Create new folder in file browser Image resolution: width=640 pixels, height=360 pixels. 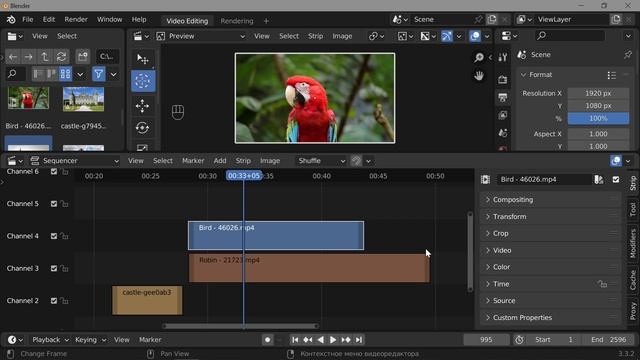(x=83, y=57)
